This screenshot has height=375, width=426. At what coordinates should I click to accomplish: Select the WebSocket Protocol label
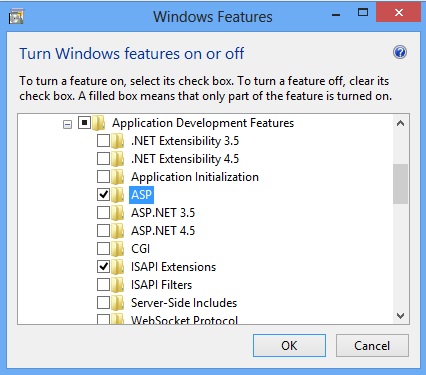(184, 319)
